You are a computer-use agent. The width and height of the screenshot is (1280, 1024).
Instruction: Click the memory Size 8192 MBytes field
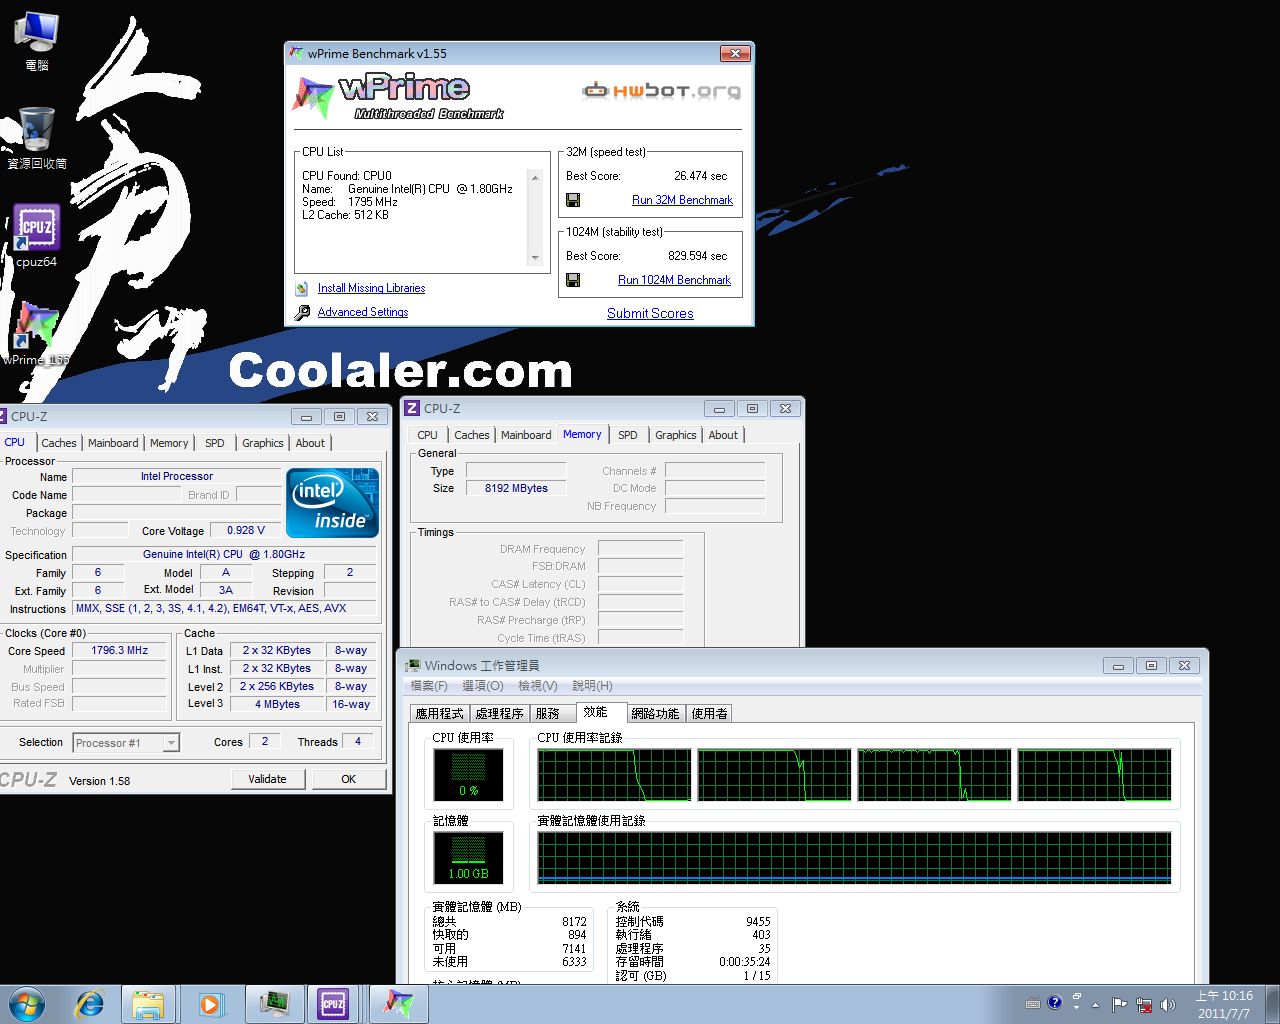point(516,488)
